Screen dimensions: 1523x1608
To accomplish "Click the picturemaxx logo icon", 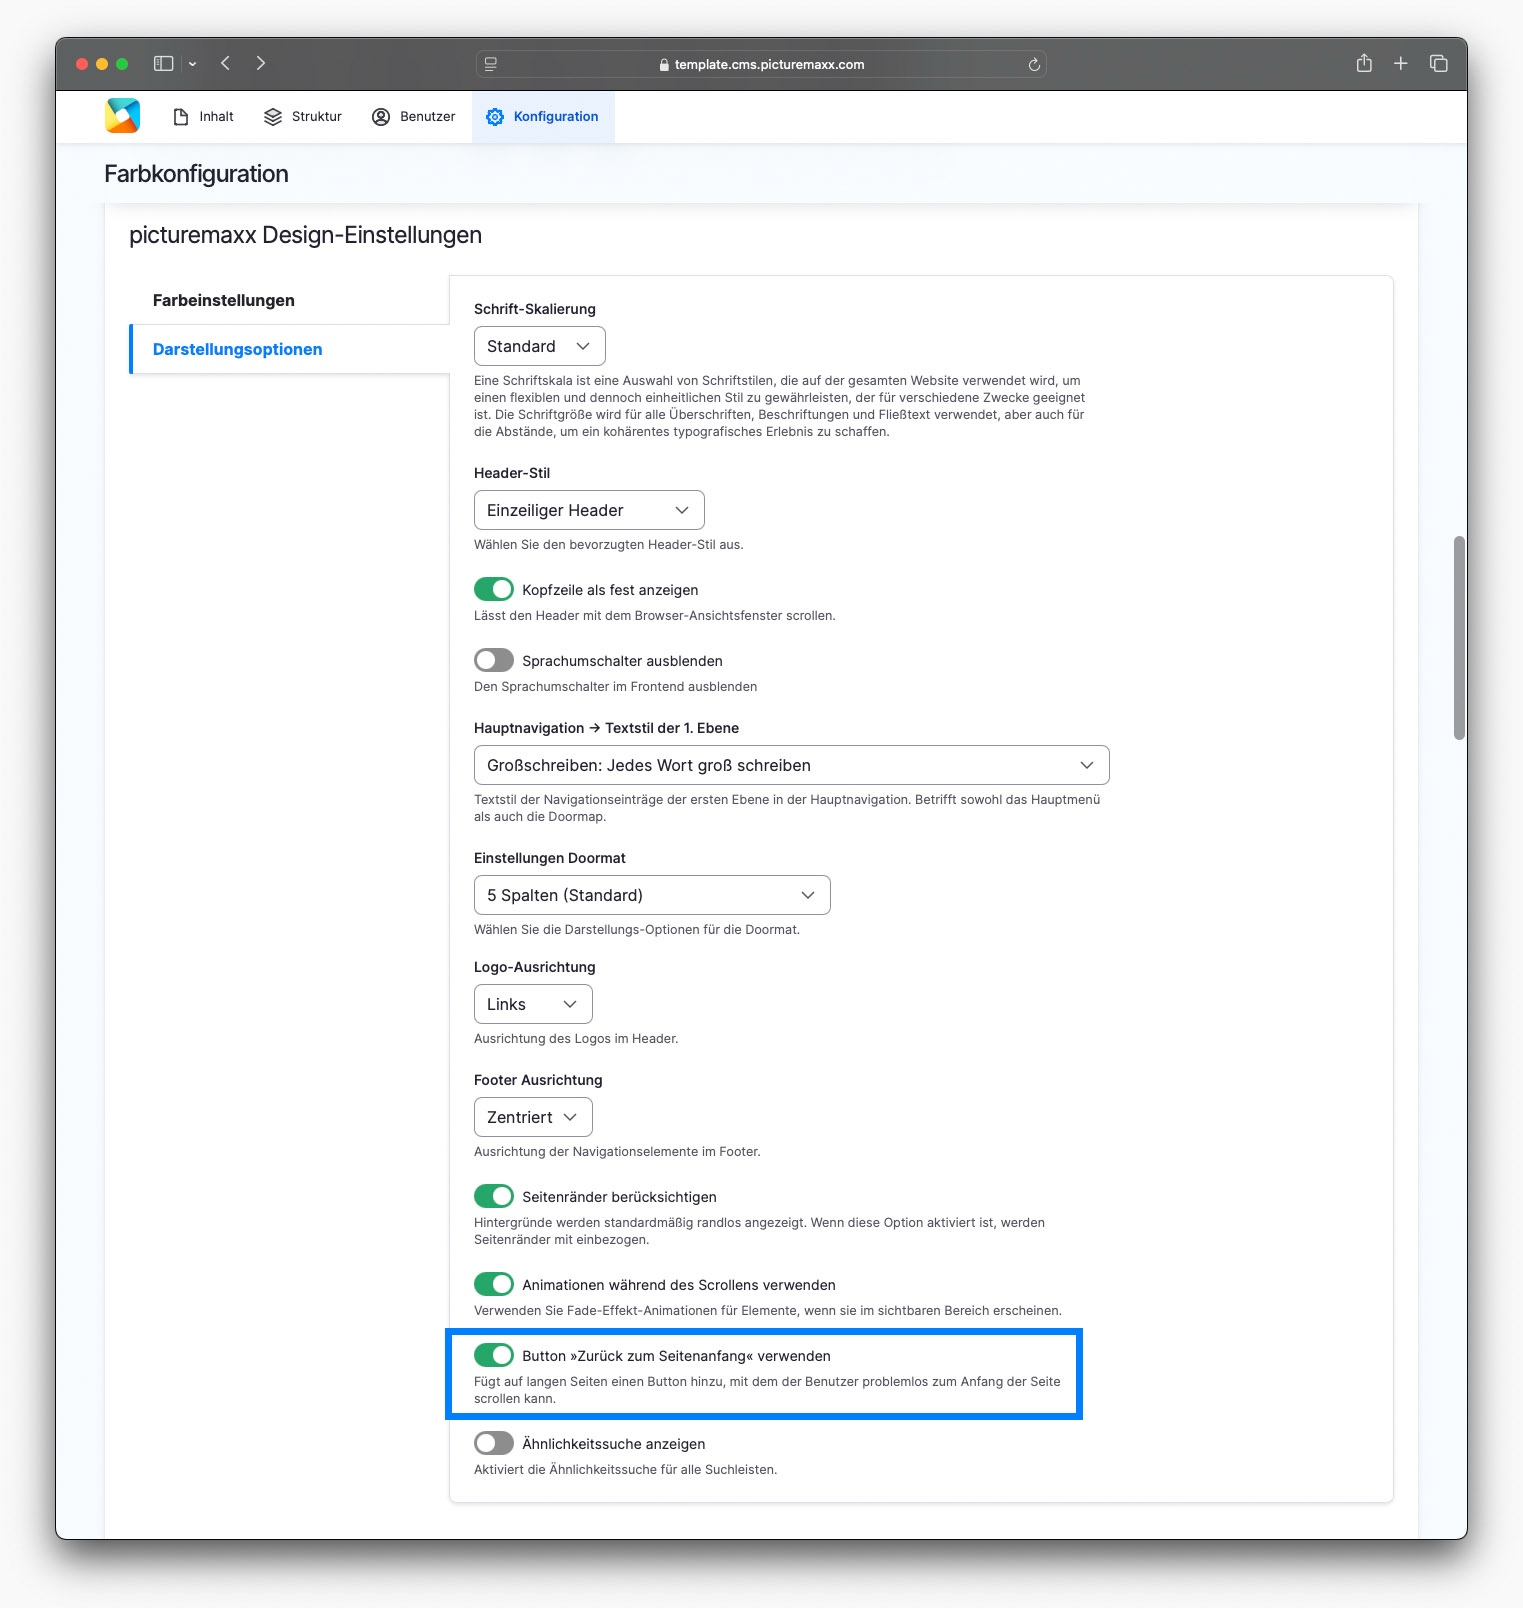I will click(x=122, y=116).
